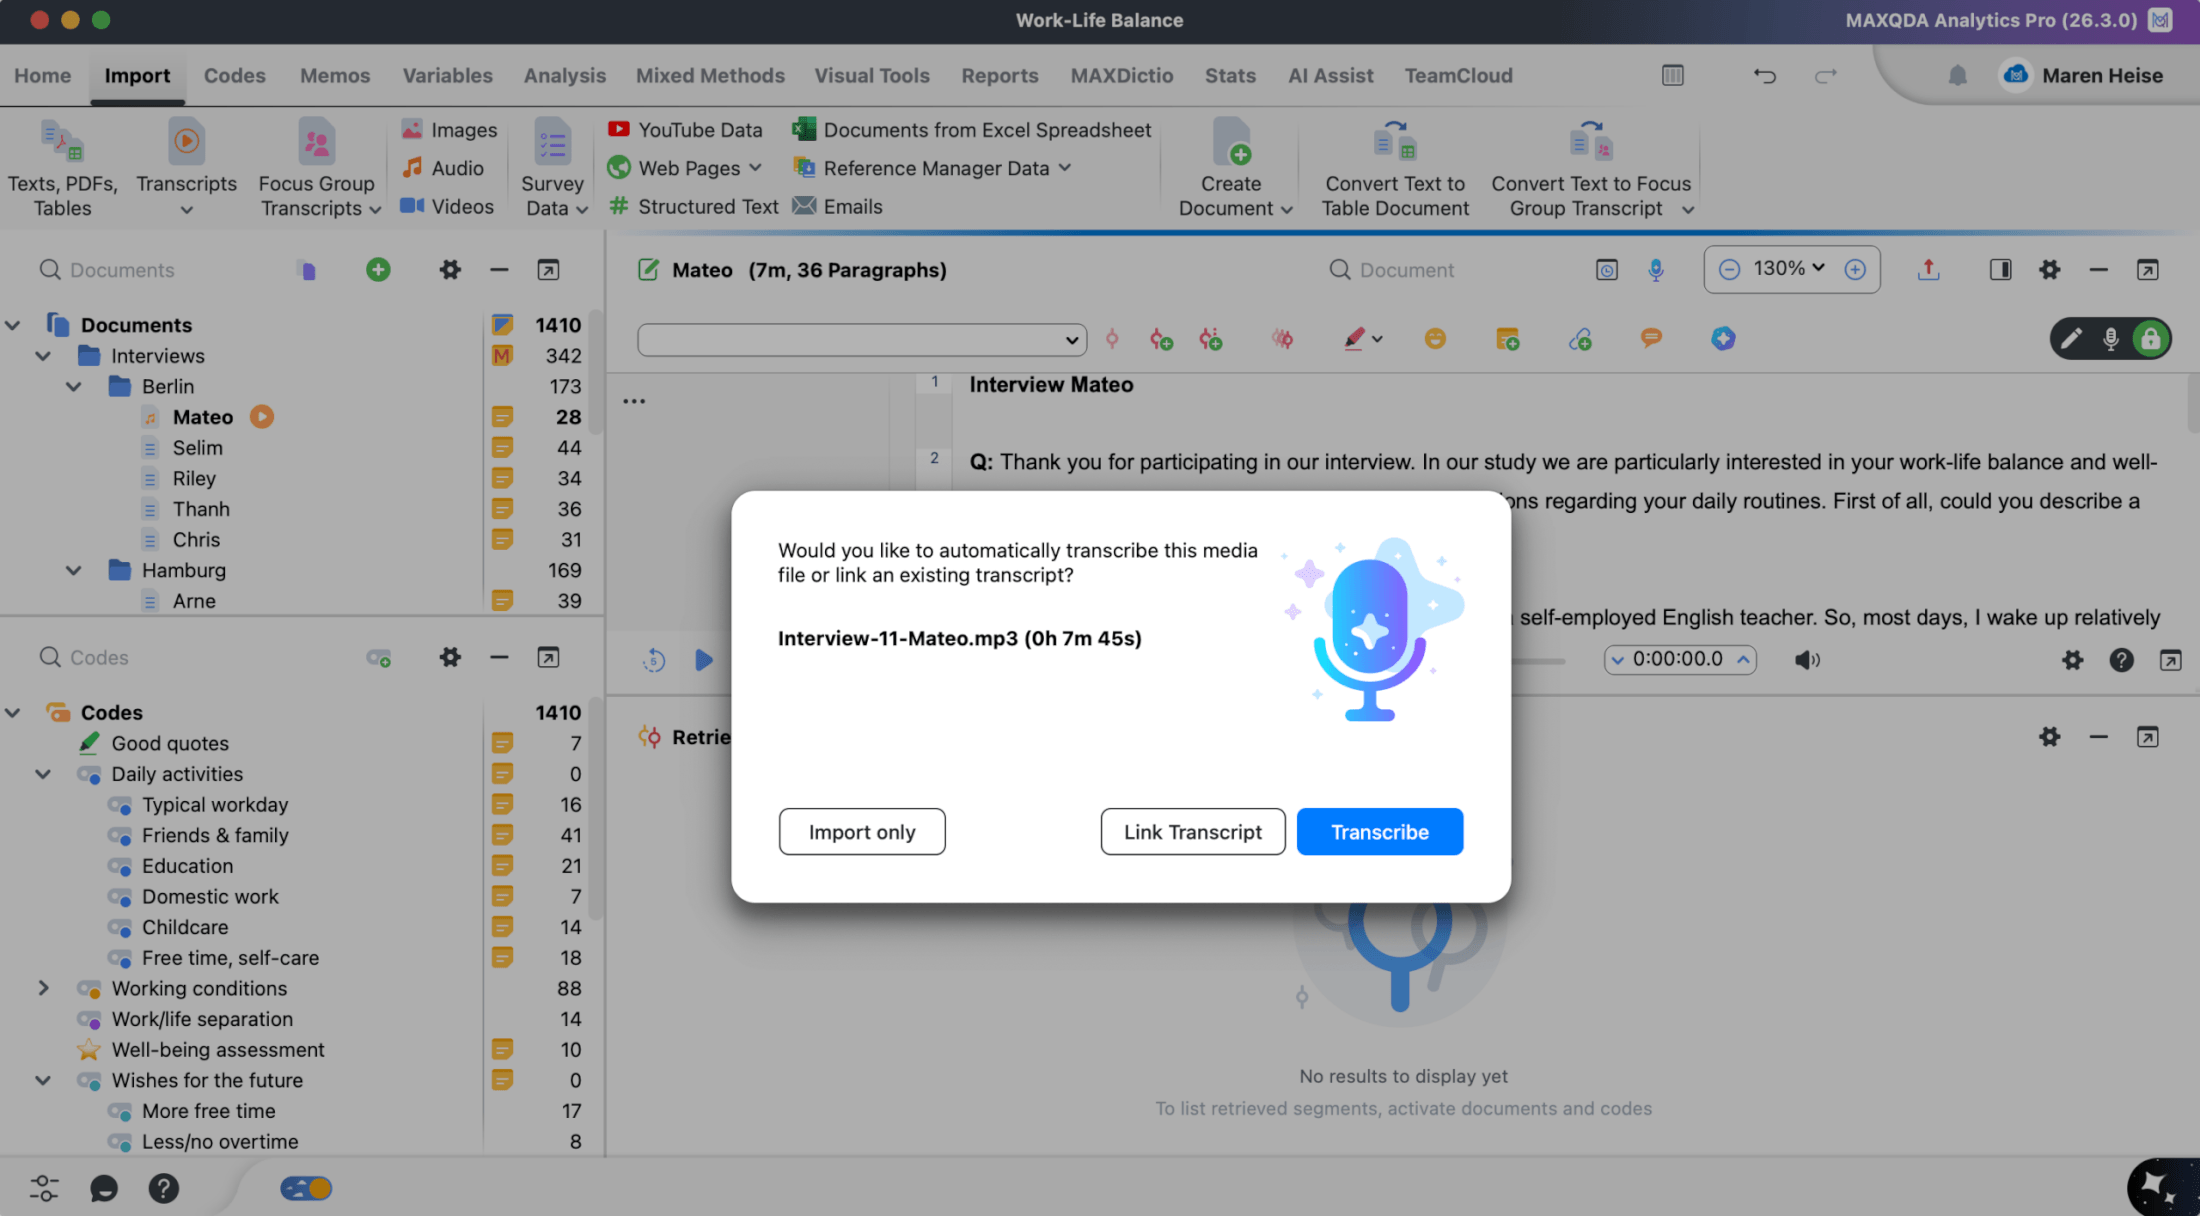Open the Analysis tab
Screen dimensions: 2200x1216
pos(565,75)
